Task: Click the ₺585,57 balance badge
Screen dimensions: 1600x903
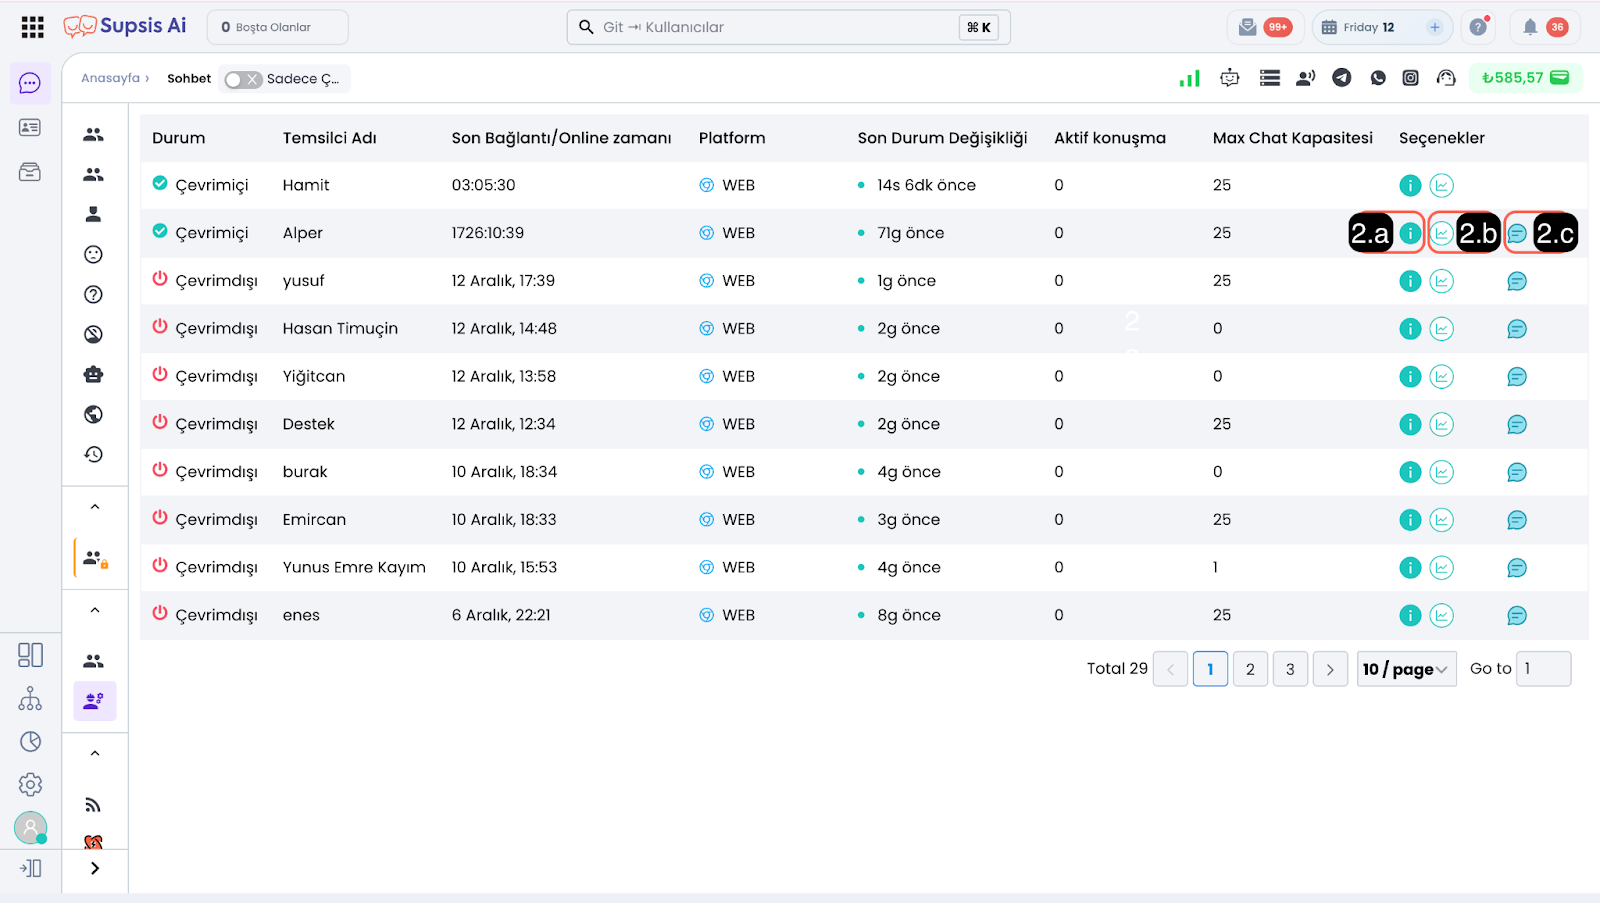Action: click(x=1525, y=78)
